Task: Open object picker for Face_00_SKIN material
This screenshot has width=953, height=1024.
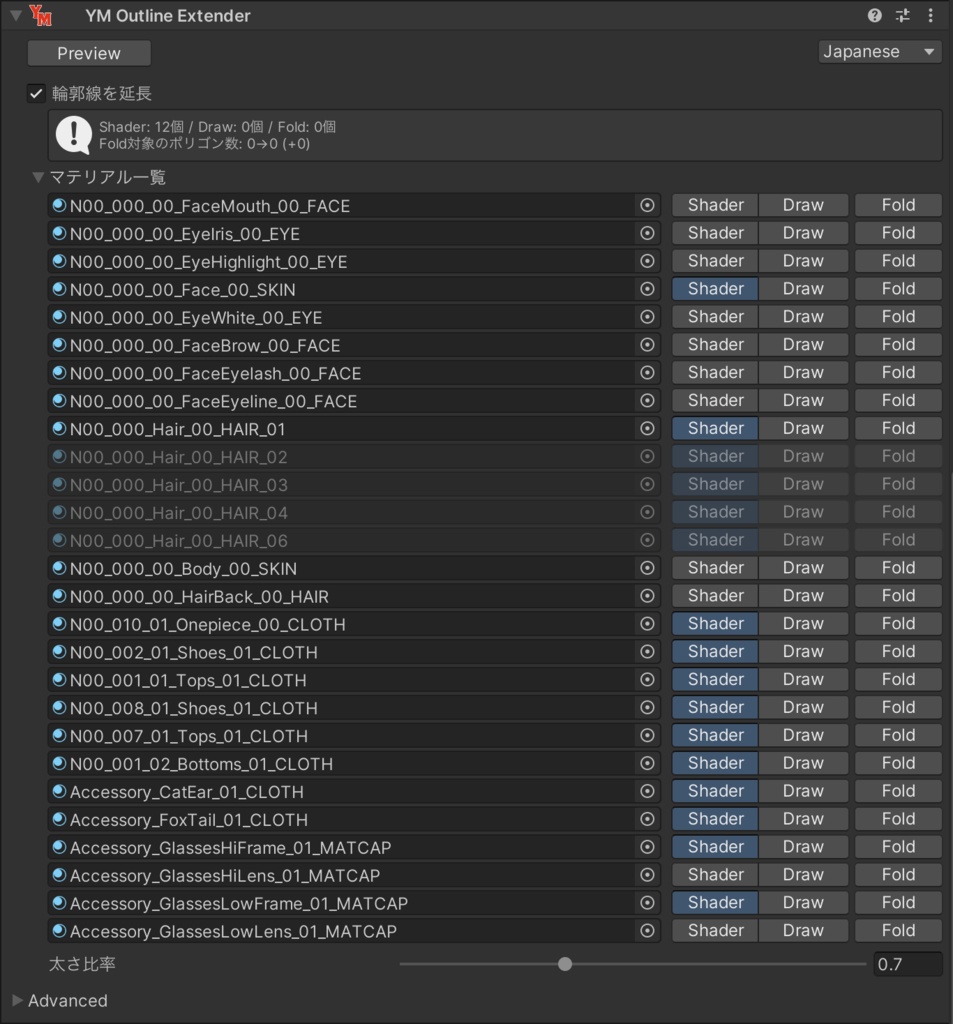Action: click(x=647, y=289)
